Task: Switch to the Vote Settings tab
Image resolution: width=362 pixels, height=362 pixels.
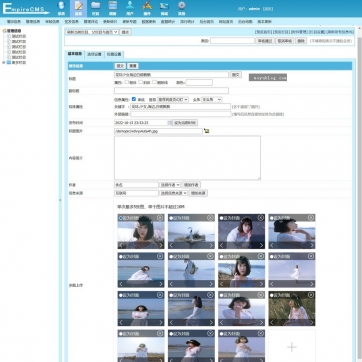Action: [114, 54]
